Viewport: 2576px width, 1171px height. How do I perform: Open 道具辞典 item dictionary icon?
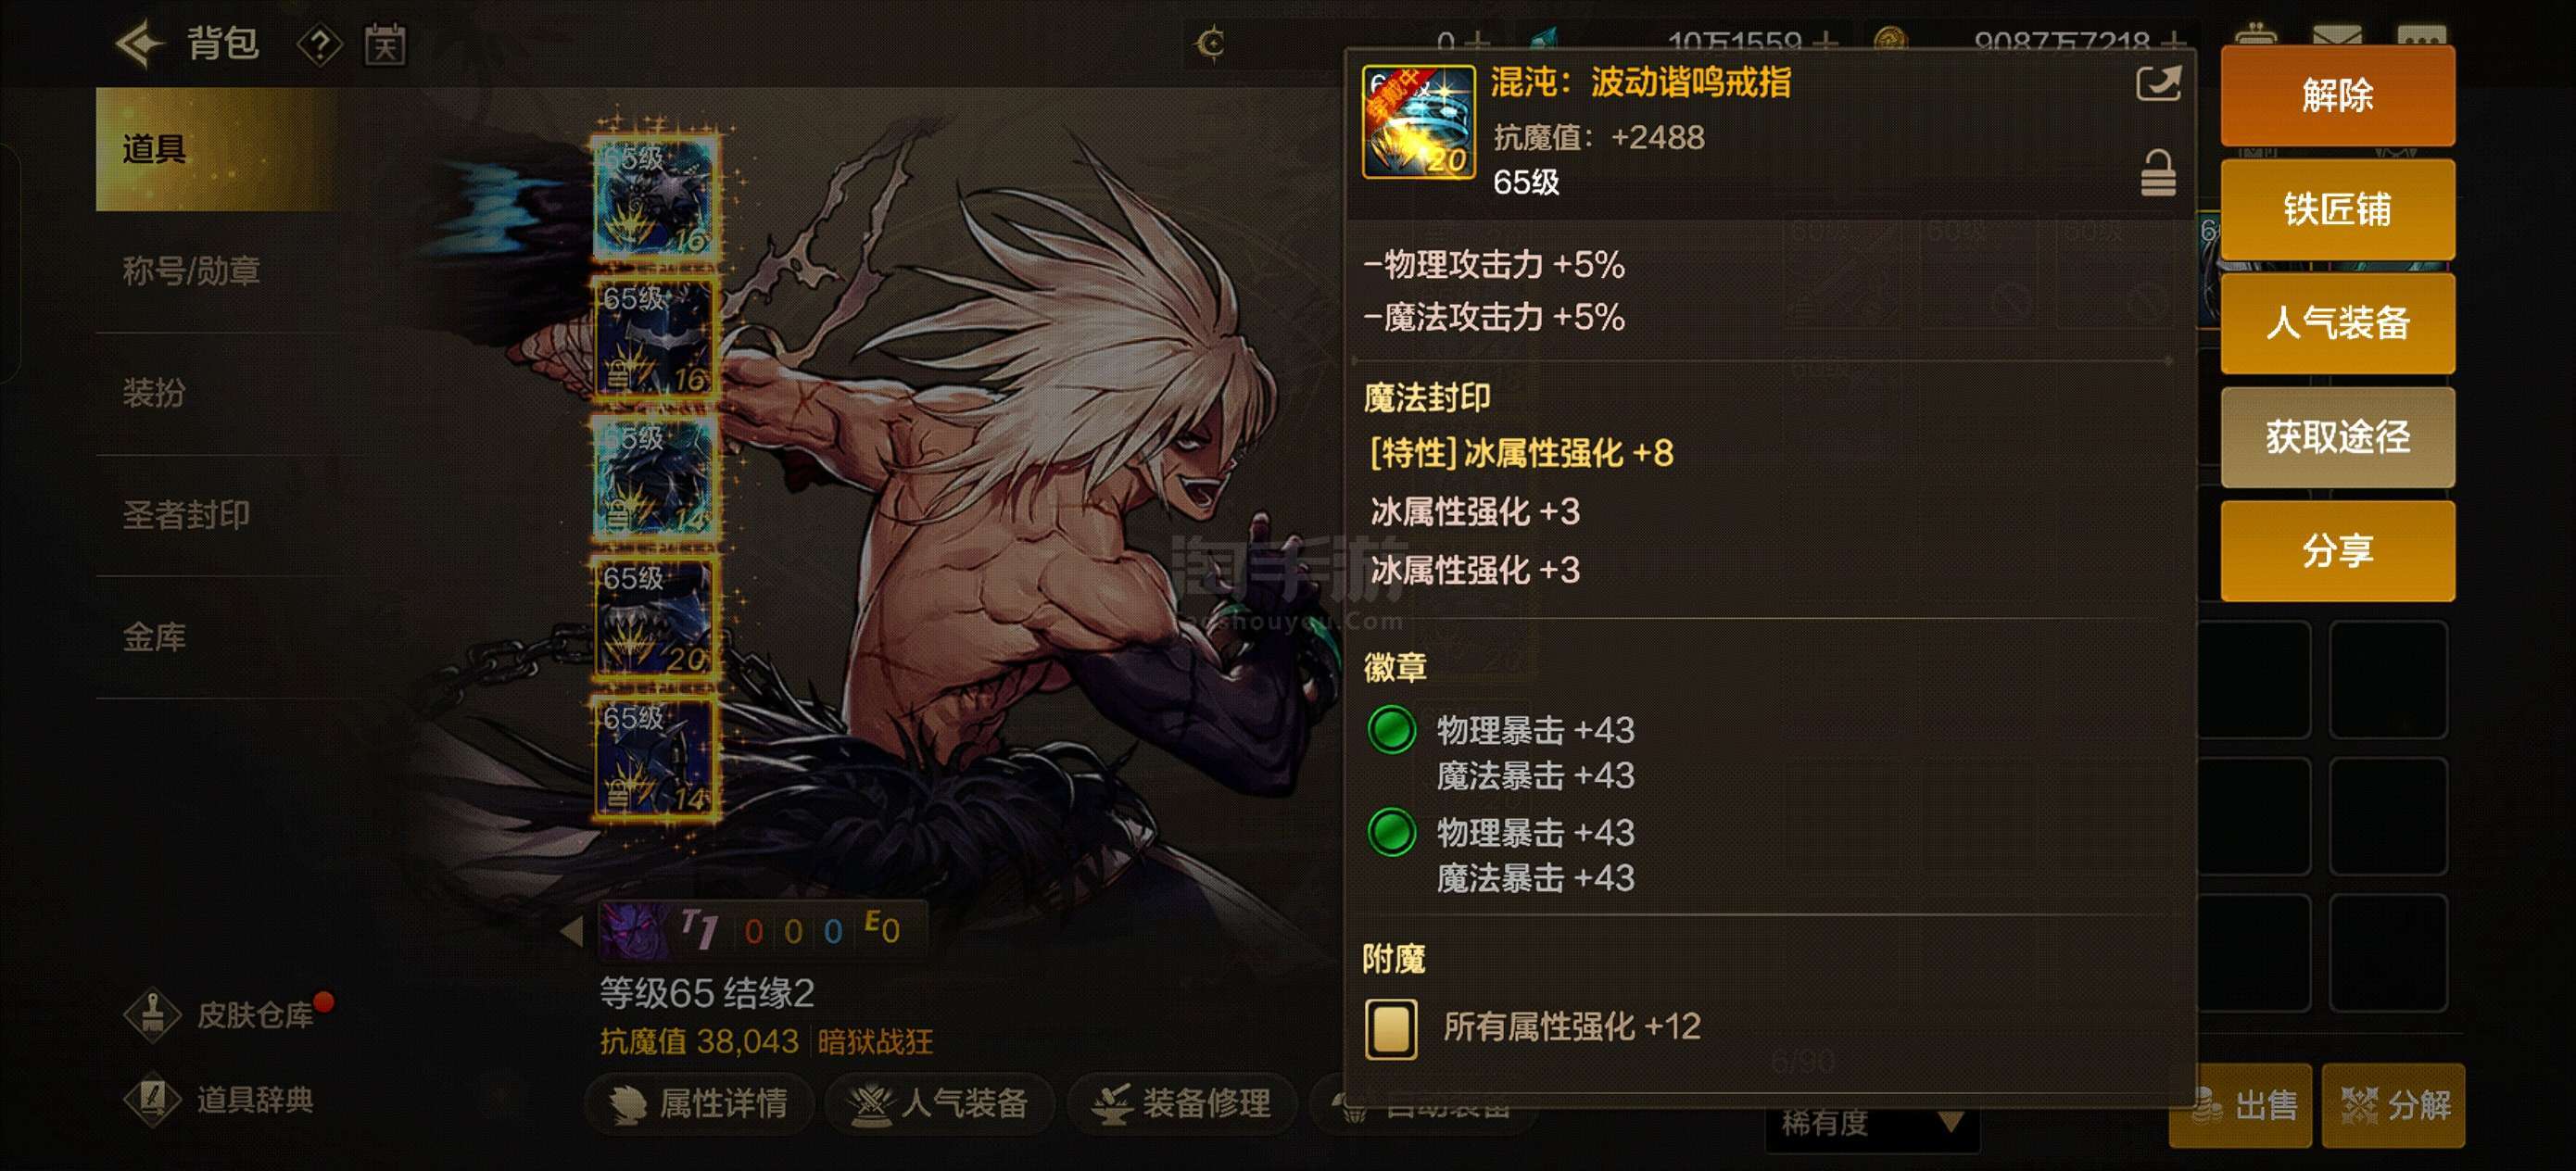pyautogui.click(x=153, y=1099)
